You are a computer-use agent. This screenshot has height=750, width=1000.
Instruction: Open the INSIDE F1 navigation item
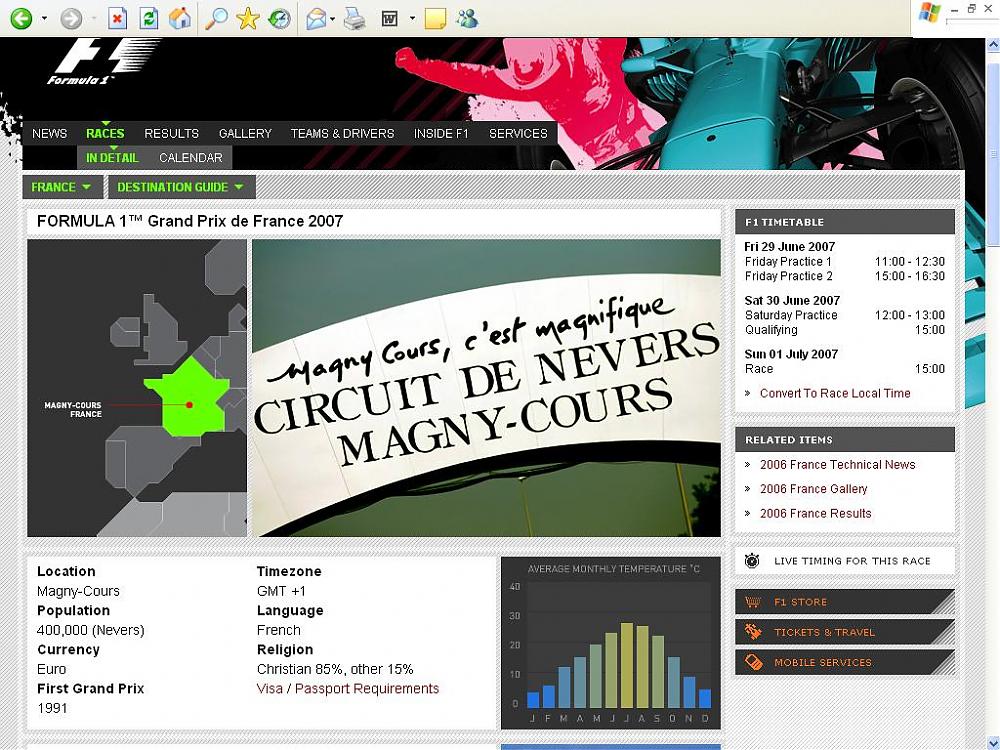pyautogui.click(x=441, y=133)
